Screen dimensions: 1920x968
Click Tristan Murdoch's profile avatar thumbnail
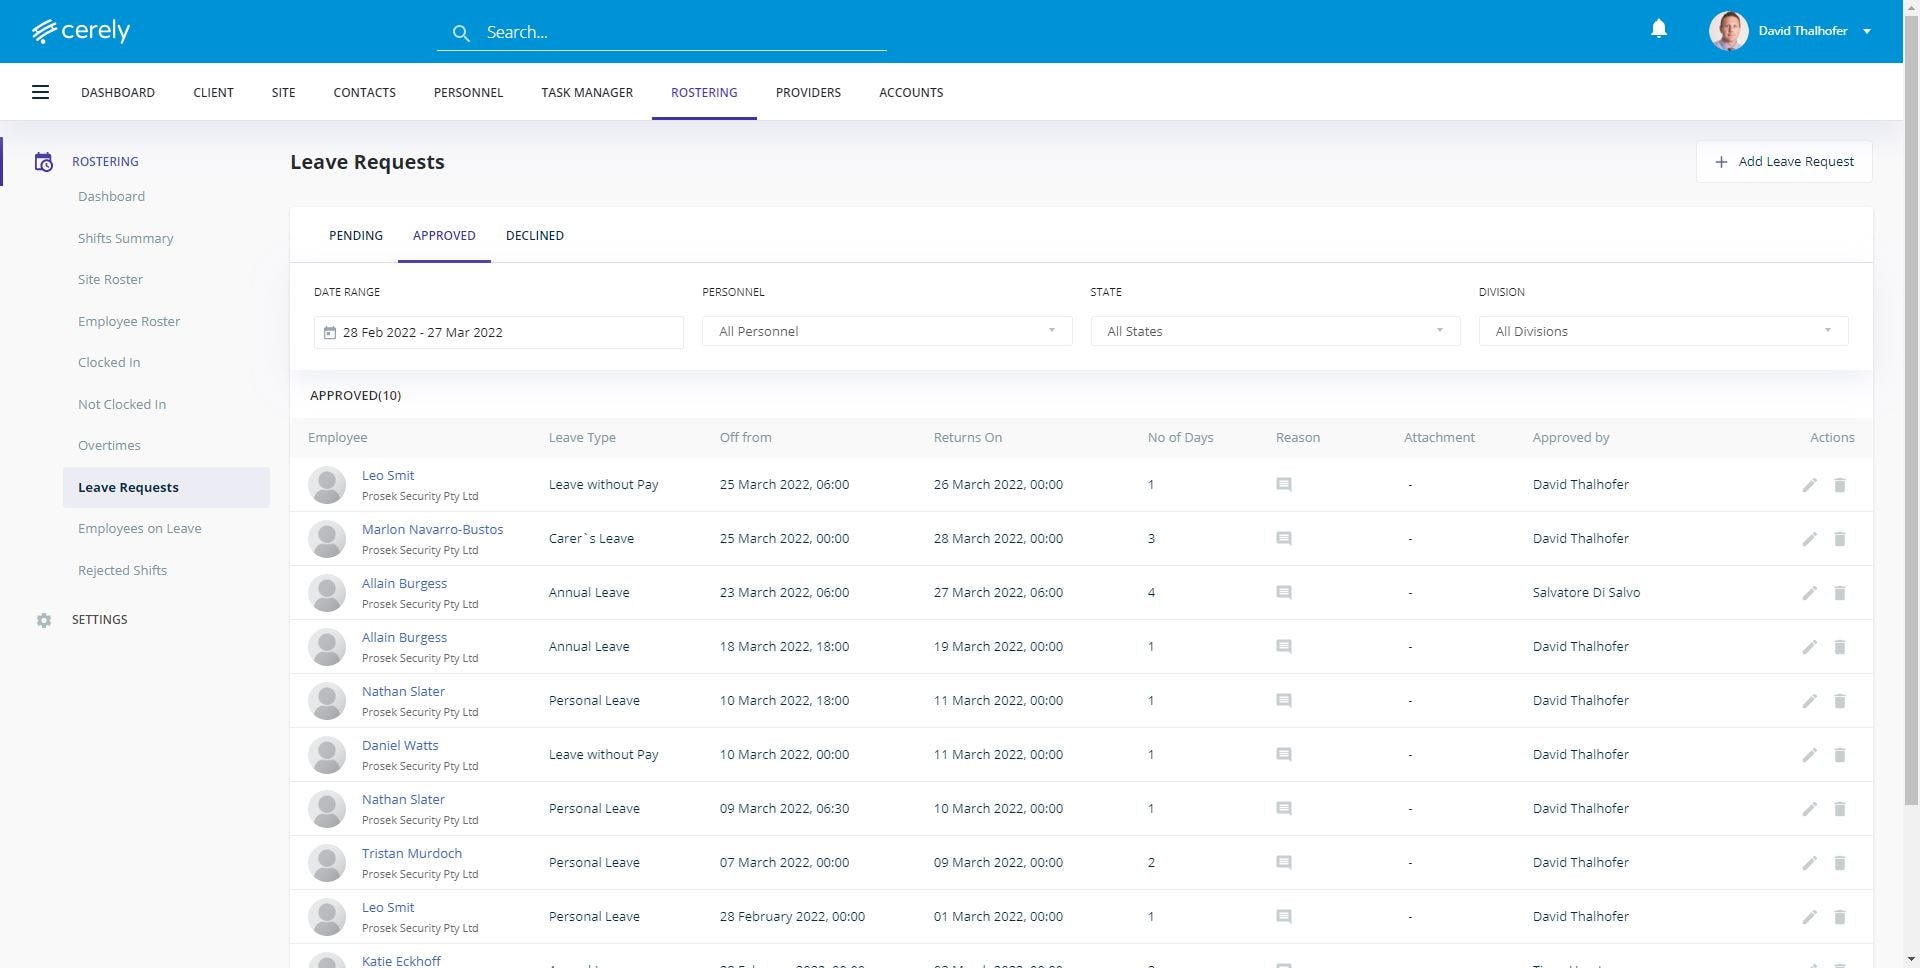327,863
